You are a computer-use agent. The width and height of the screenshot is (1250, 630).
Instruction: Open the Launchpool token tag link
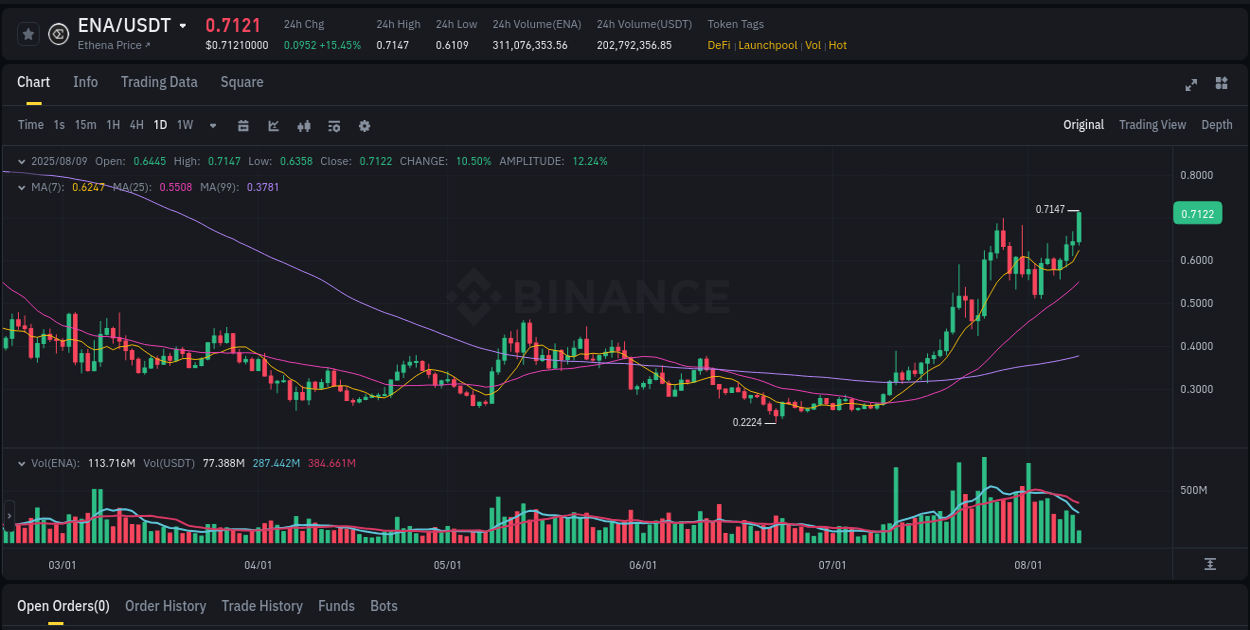pos(767,45)
